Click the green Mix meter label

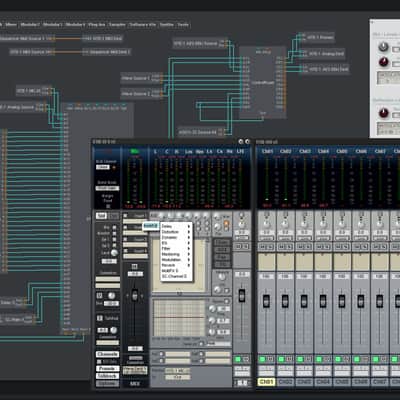tap(135, 152)
